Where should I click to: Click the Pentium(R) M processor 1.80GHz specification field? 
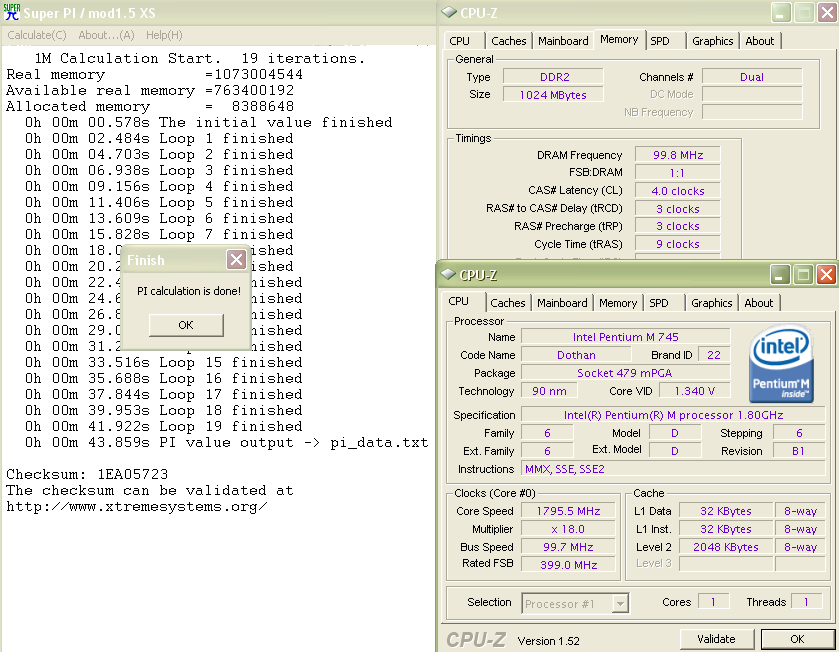673,415
